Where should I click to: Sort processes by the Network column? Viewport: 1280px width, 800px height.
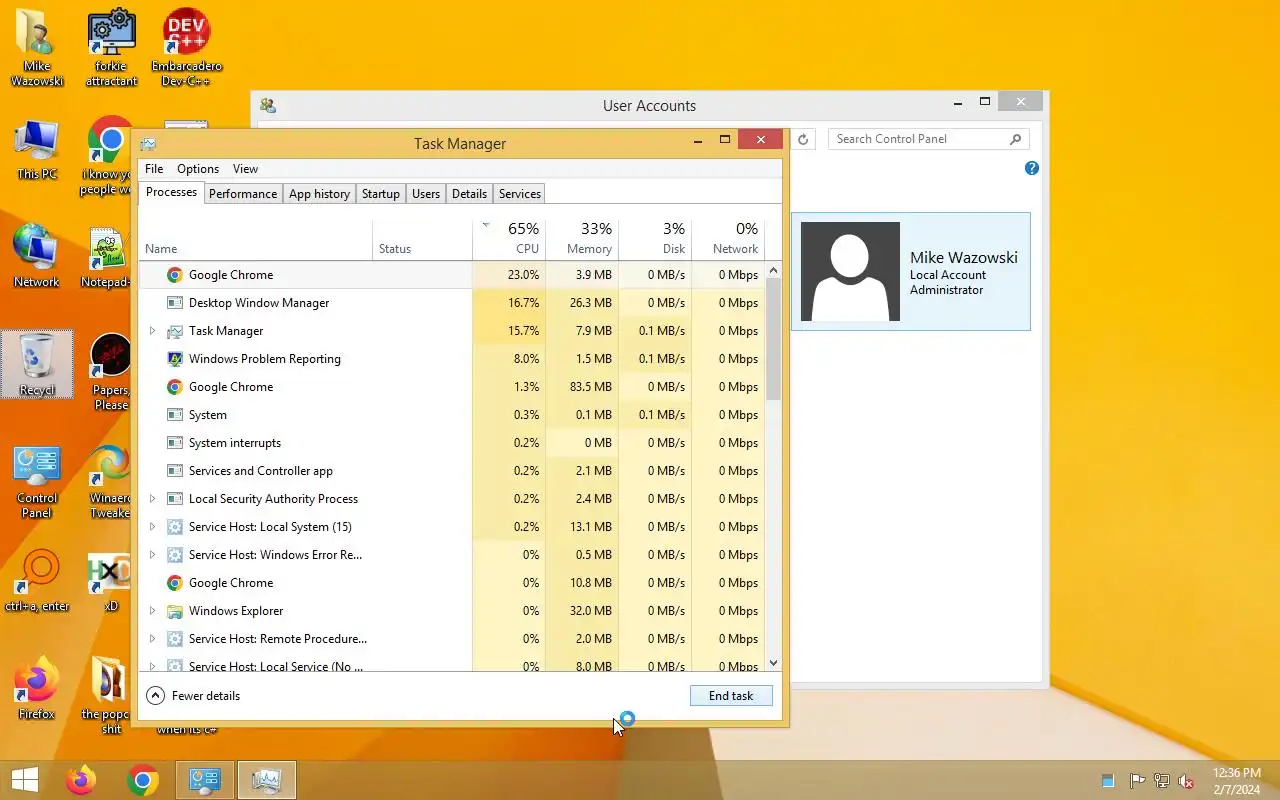(728, 239)
